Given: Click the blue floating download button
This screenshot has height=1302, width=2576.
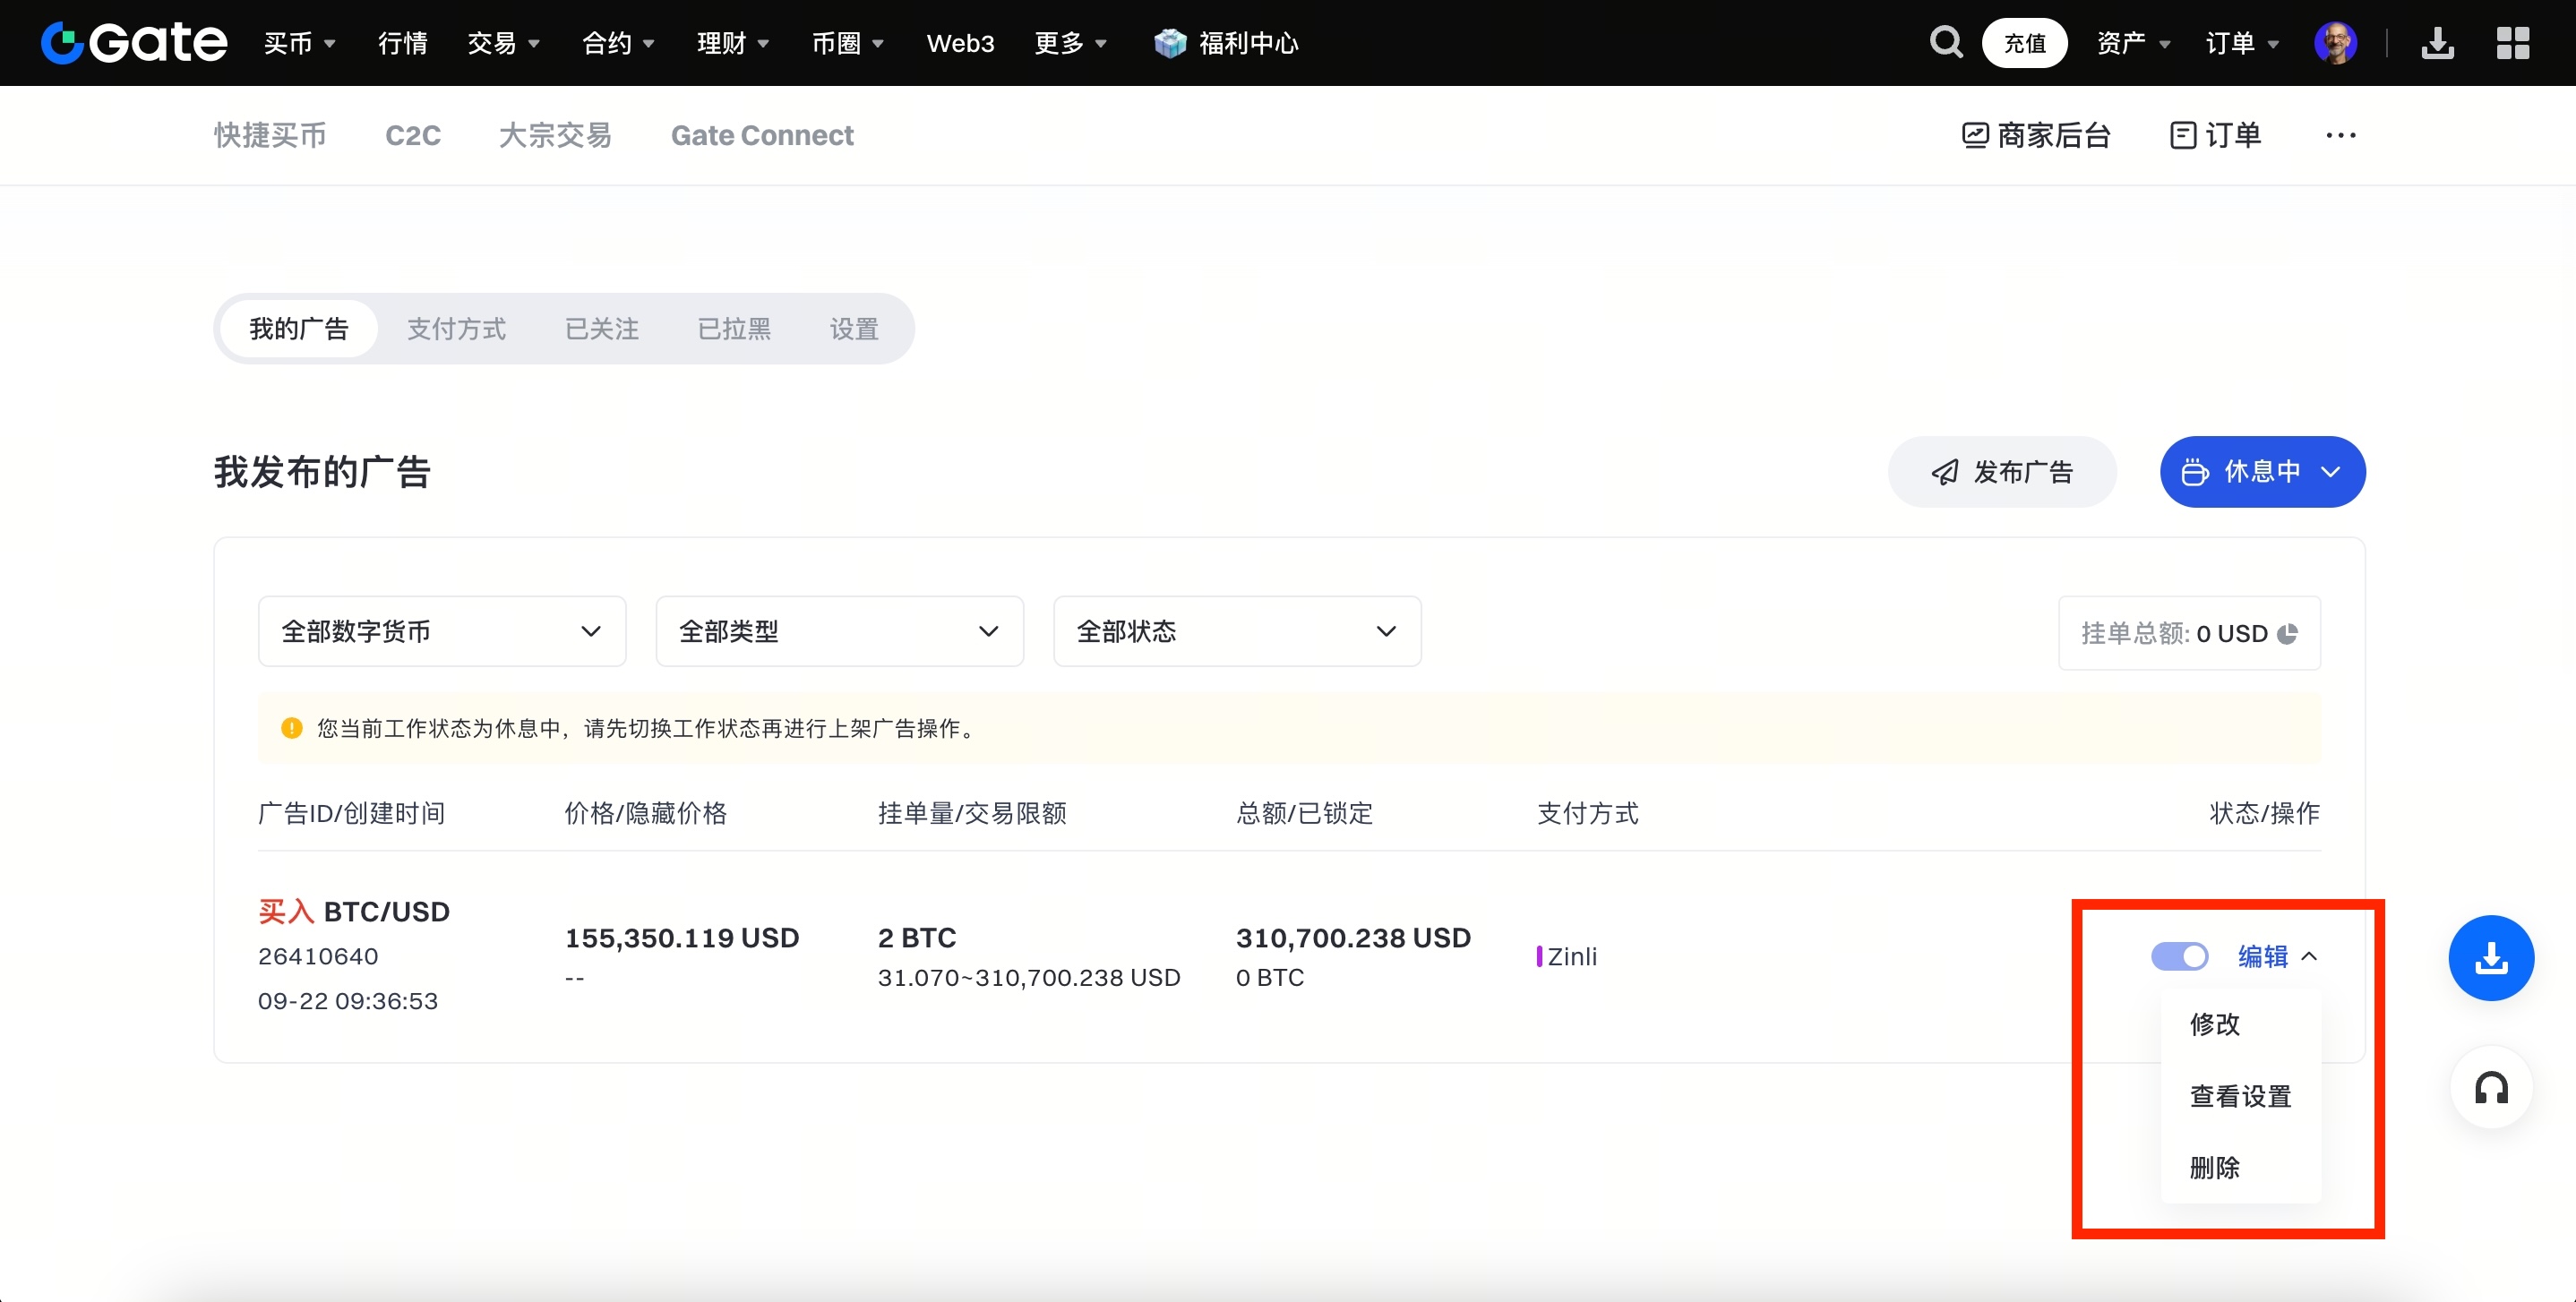Looking at the screenshot, I should pos(2490,958).
